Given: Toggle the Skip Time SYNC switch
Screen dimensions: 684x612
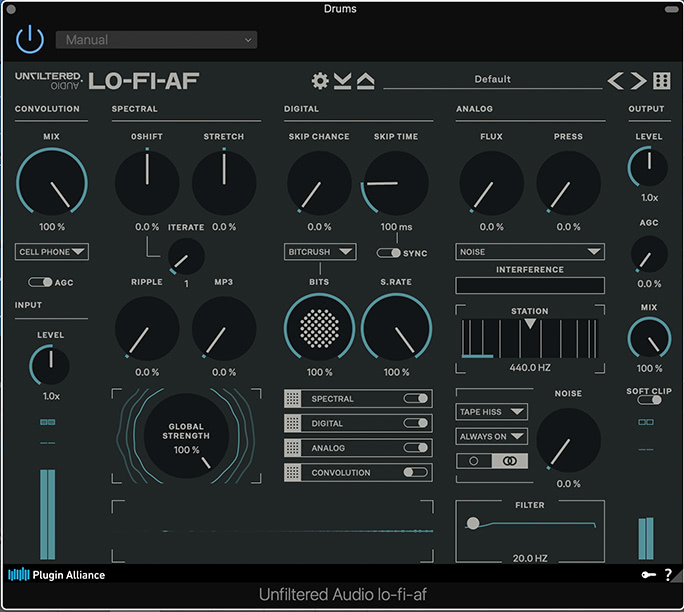Looking at the screenshot, I should [388, 253].
